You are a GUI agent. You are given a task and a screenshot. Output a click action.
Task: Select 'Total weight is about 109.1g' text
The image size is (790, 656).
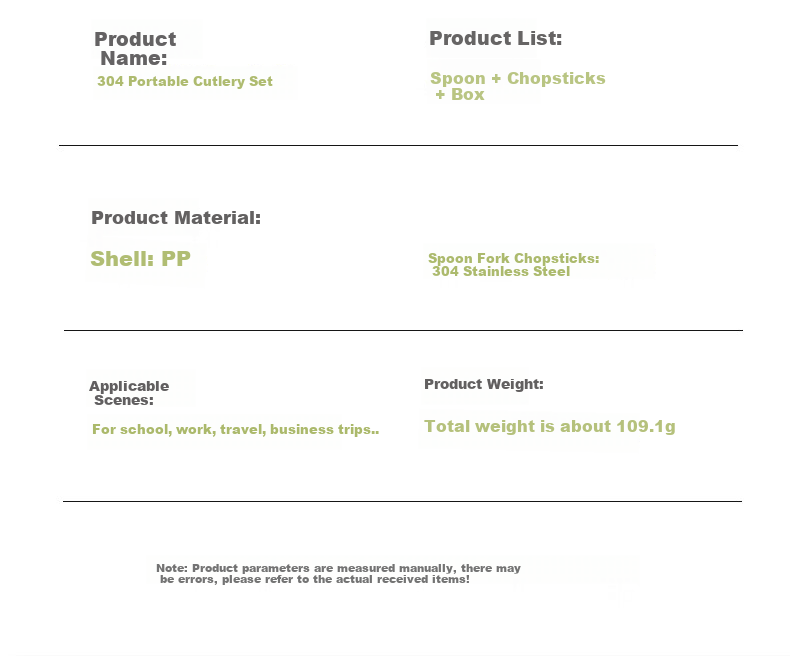coord(550,426)
